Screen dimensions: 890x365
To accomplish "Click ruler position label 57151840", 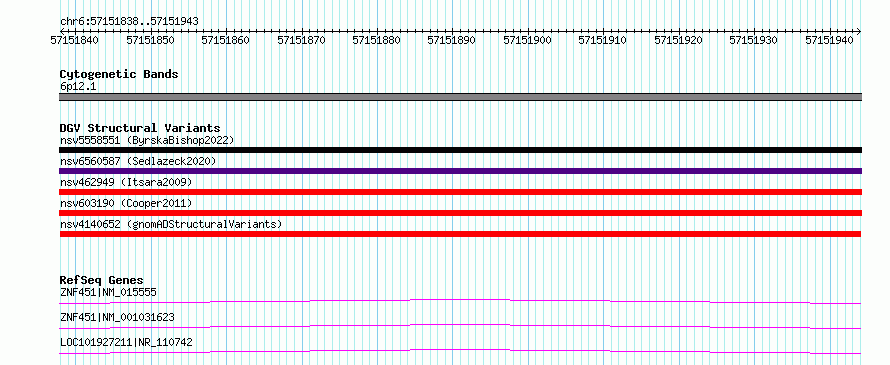I will click(74, 40).
